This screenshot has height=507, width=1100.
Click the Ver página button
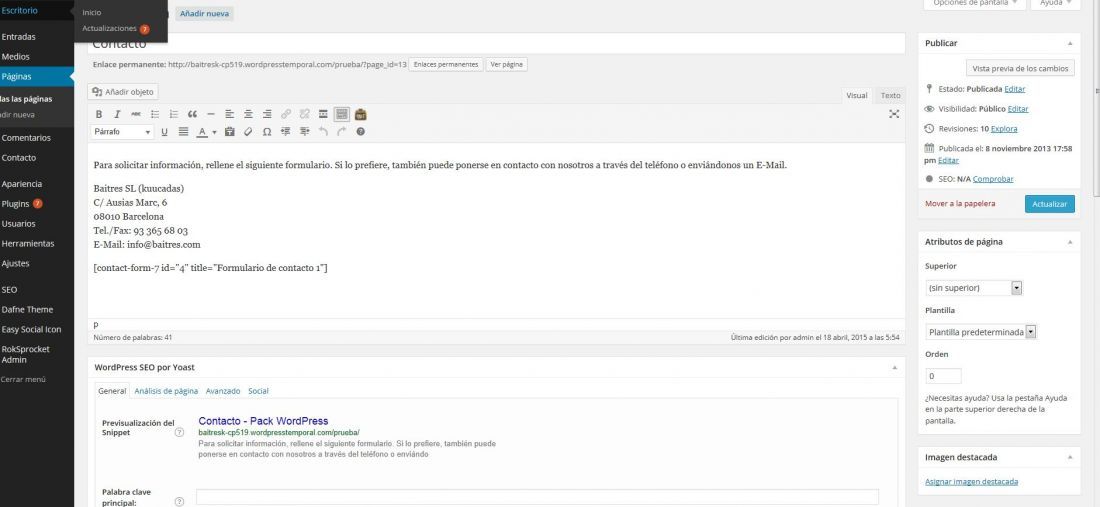coord(507,65)
